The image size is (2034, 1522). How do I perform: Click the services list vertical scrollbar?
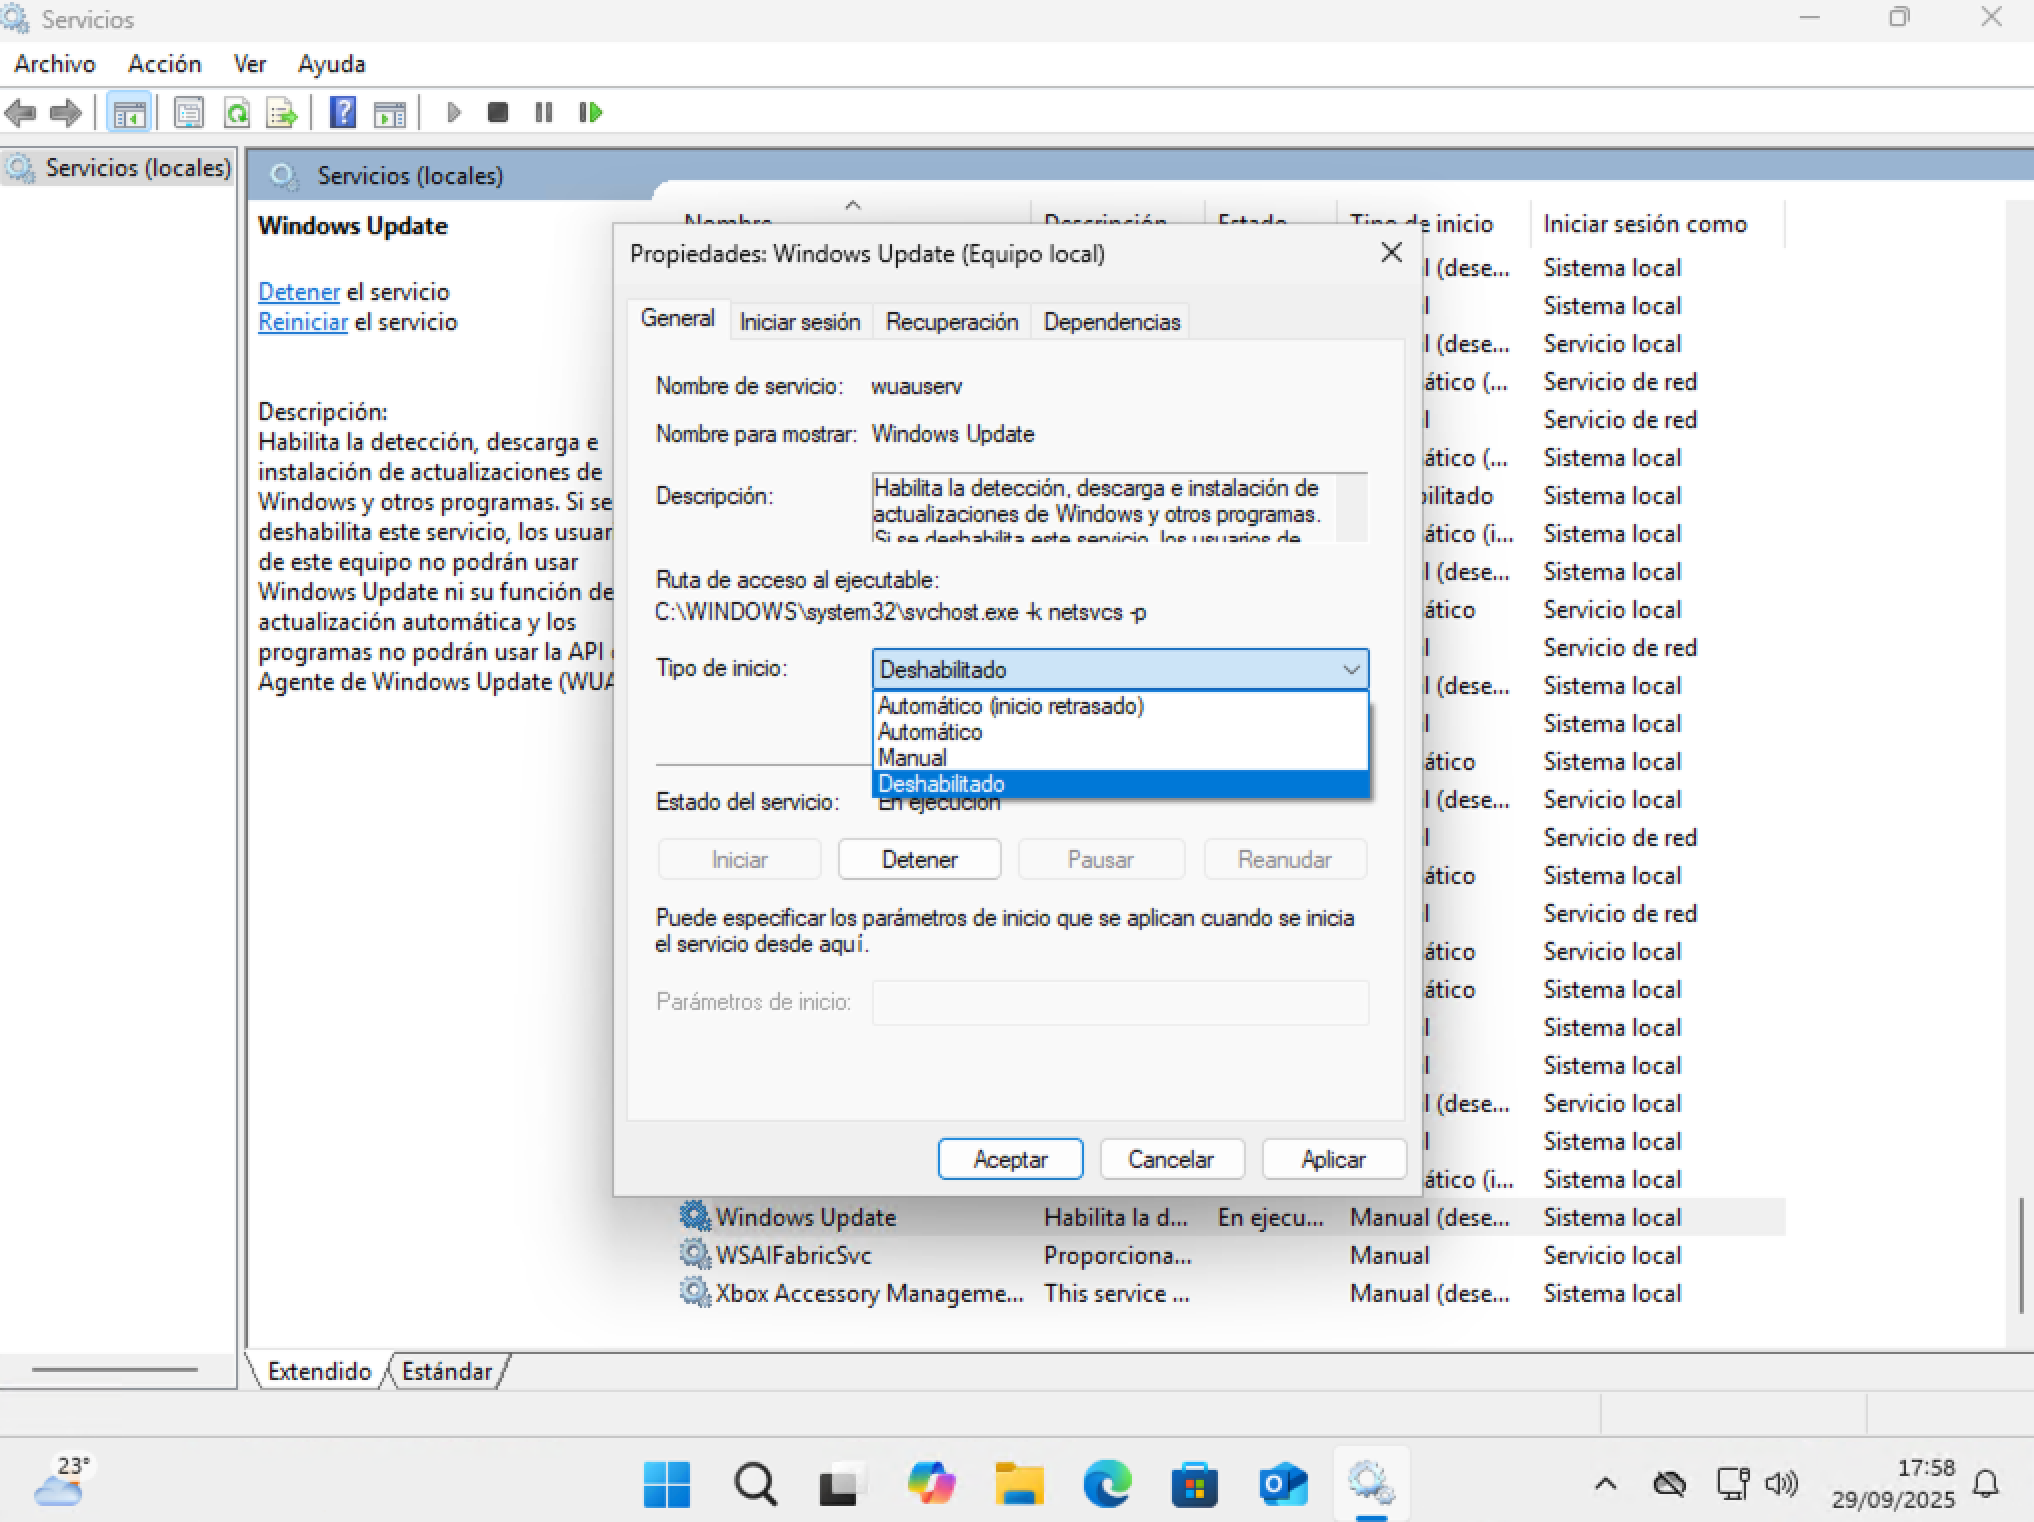coord(2020,1255)
